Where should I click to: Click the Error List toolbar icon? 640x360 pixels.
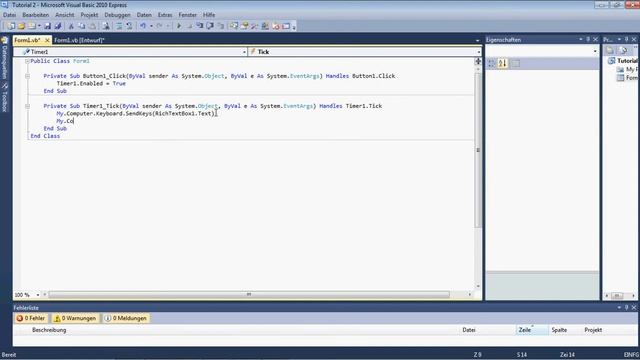[276, 26]
